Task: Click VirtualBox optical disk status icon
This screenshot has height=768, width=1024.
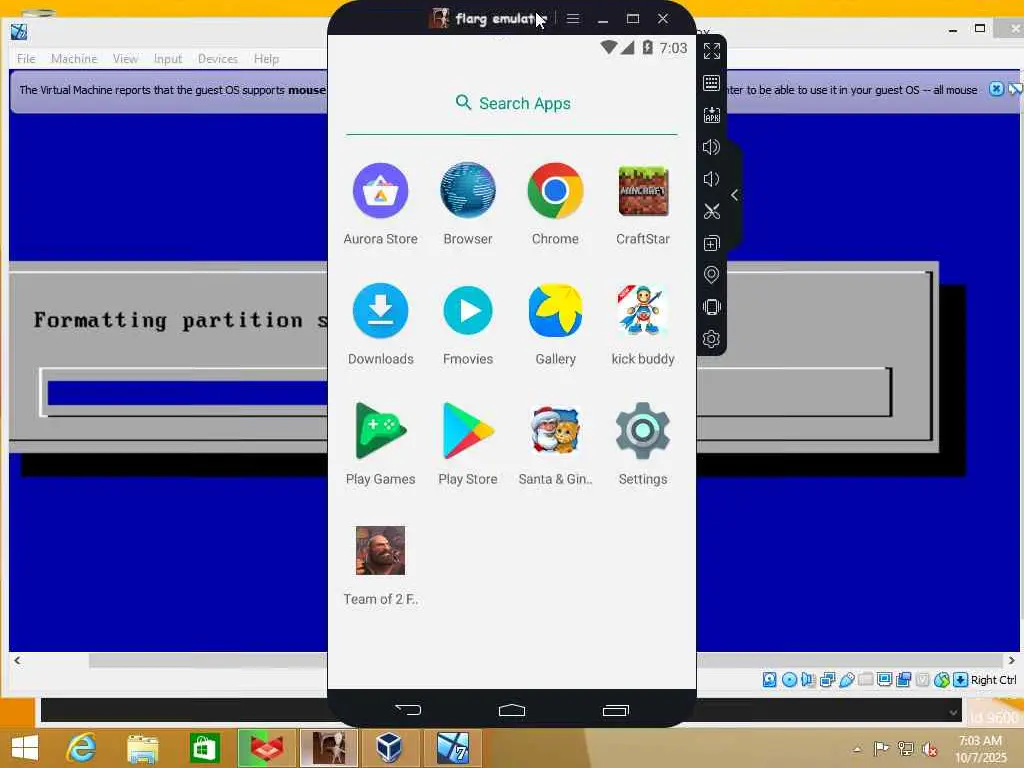Action: tap(789, 680)
